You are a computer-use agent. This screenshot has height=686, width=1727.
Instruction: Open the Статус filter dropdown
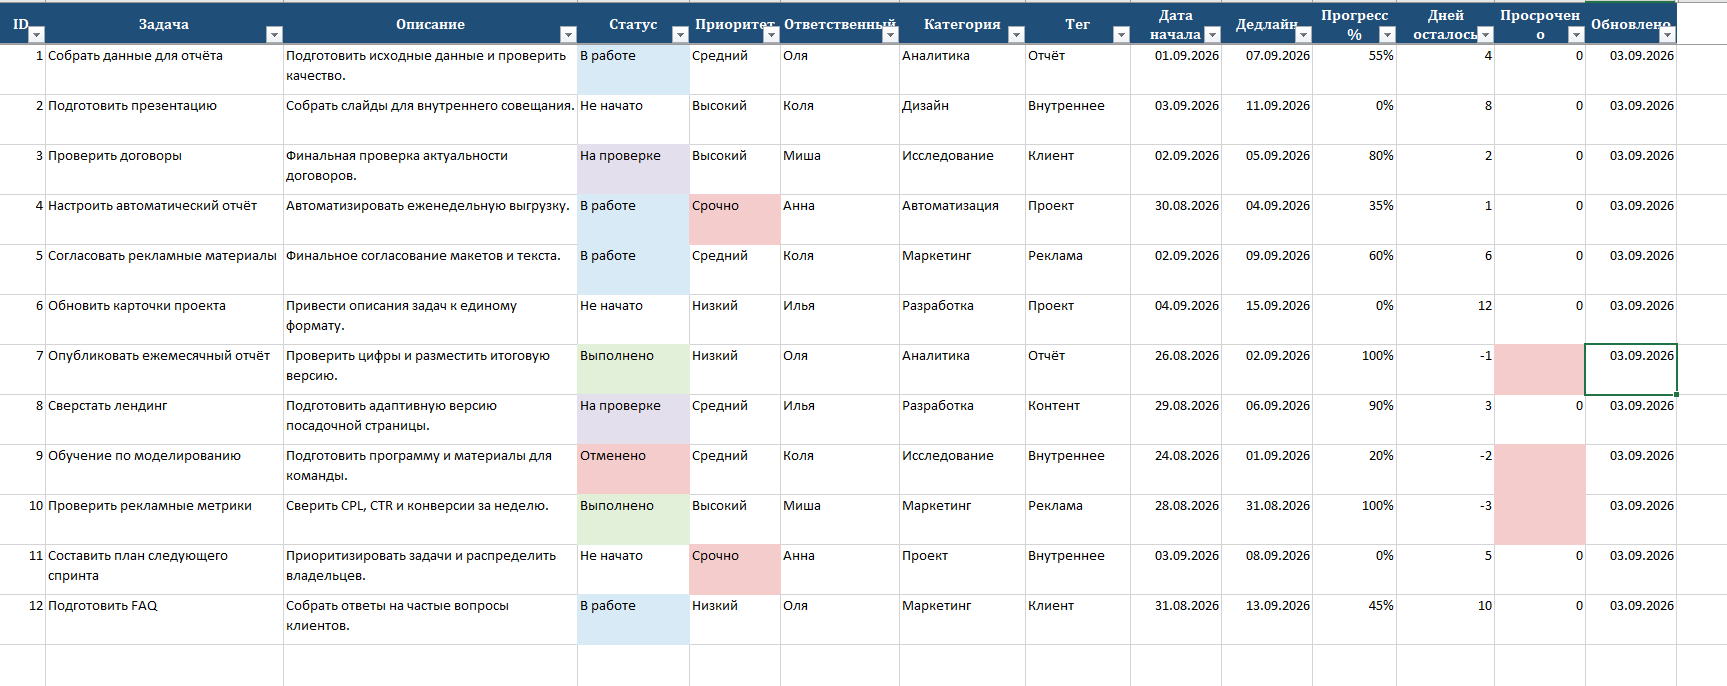(680, 35)
